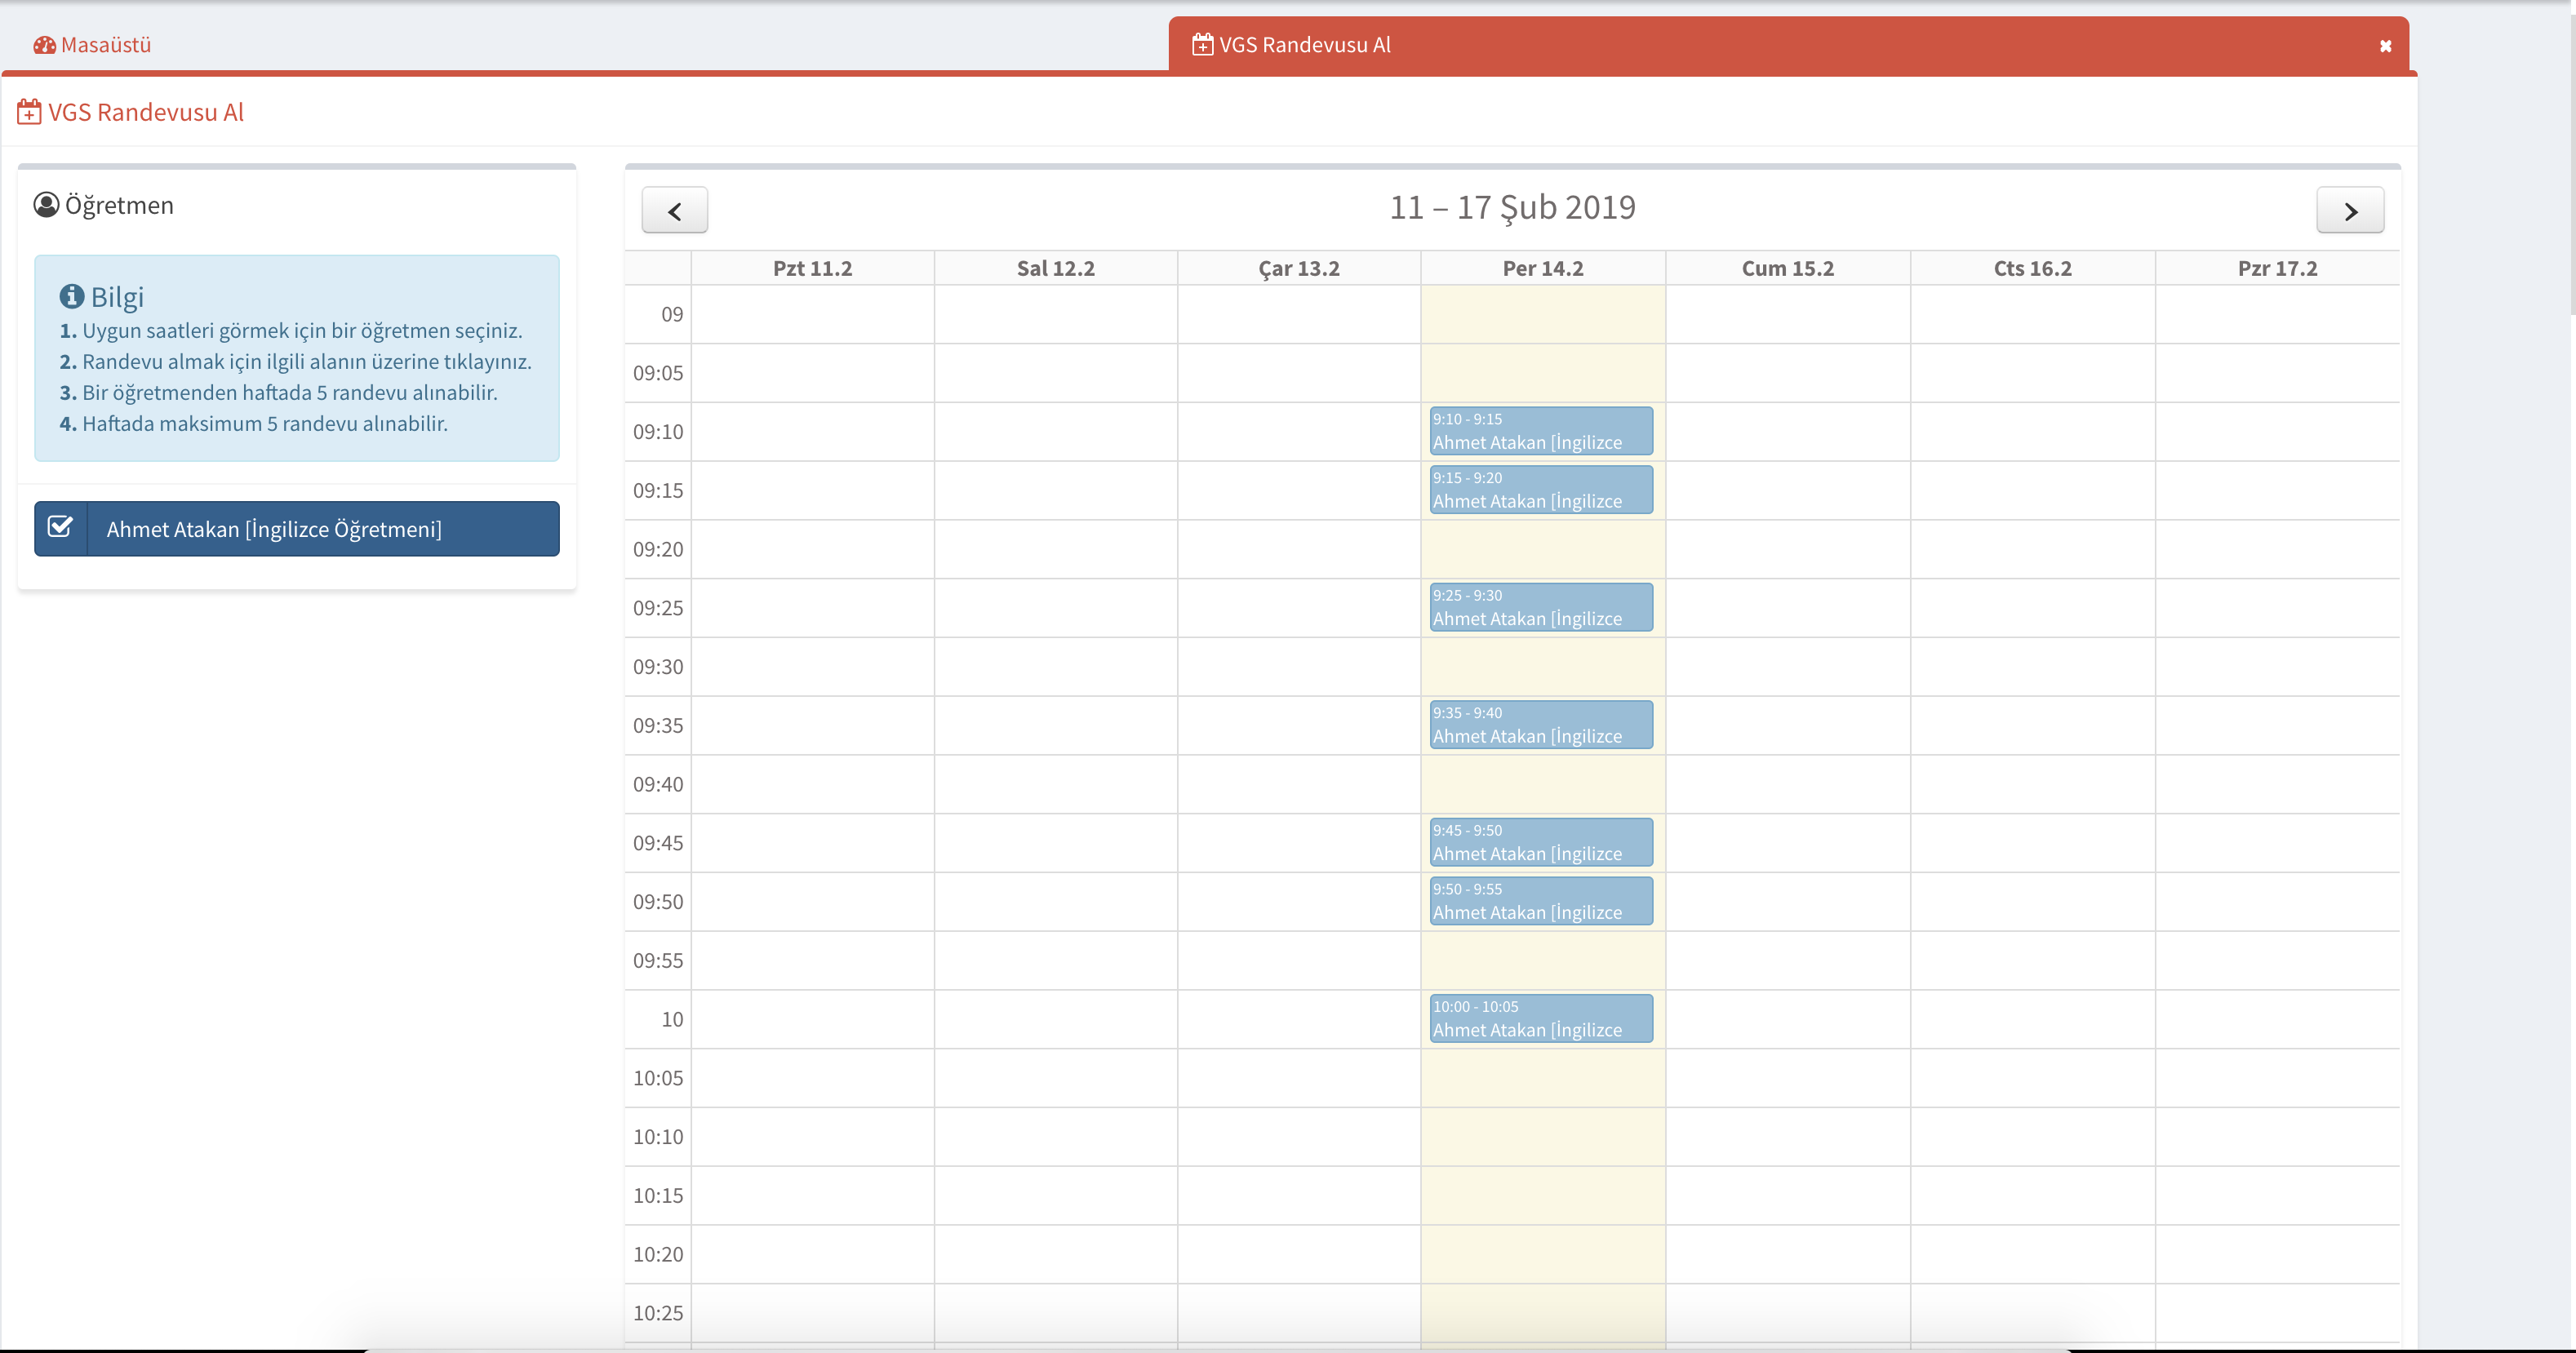Click the VGS Randevusu Al page heading
The height and width of the screenshot is (1353, 2576).
[146, 112]
